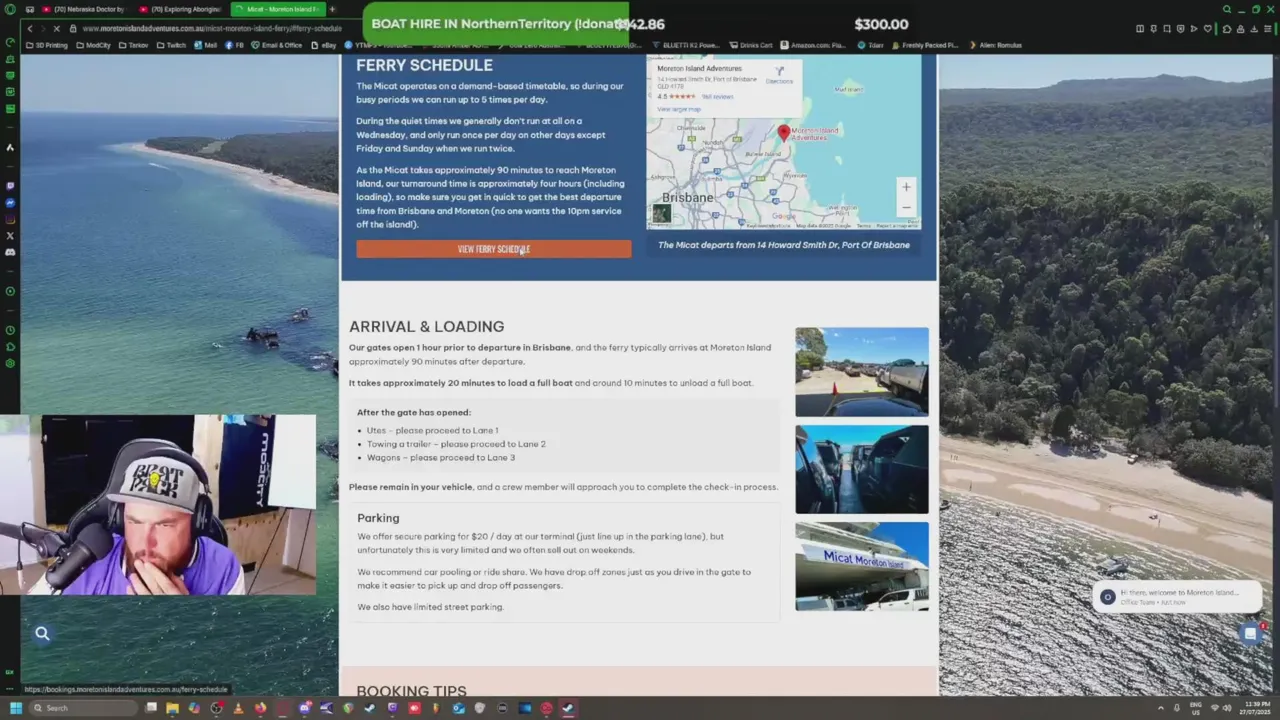Click the play toolbar icon
The image size is (1280, 720).
[x=1193, y=29]
